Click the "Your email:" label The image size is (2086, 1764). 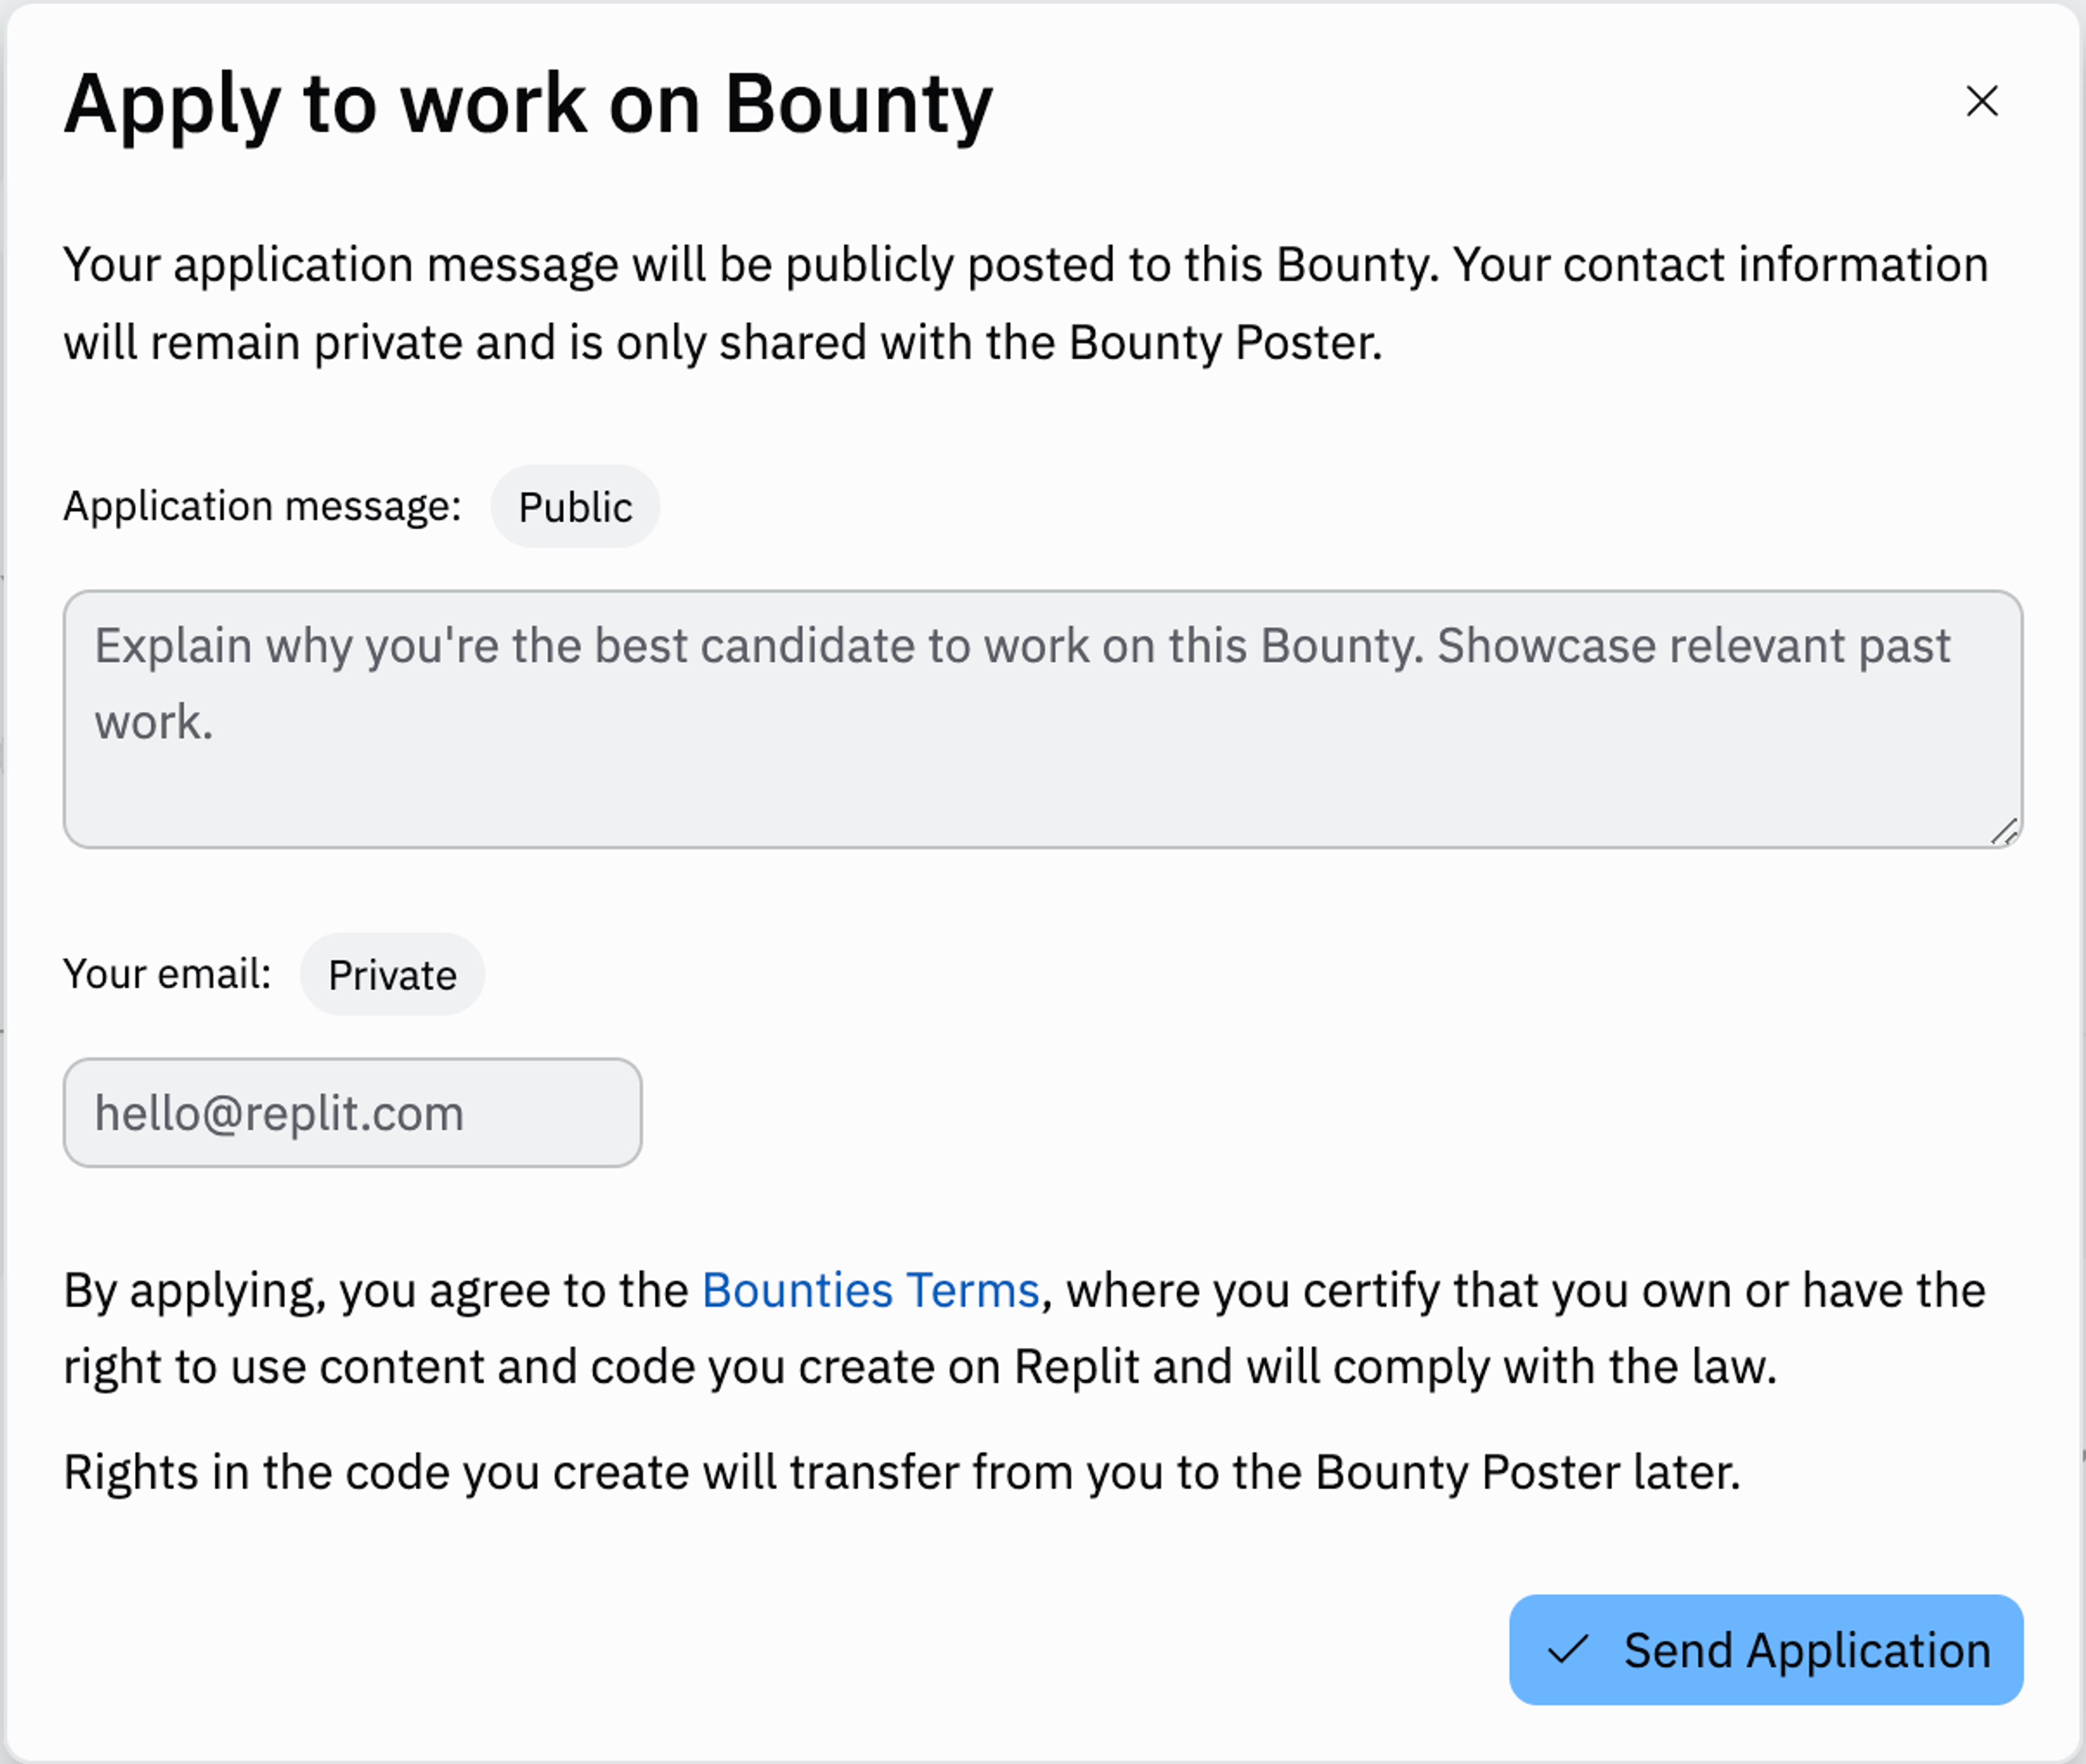click(167, 974)
